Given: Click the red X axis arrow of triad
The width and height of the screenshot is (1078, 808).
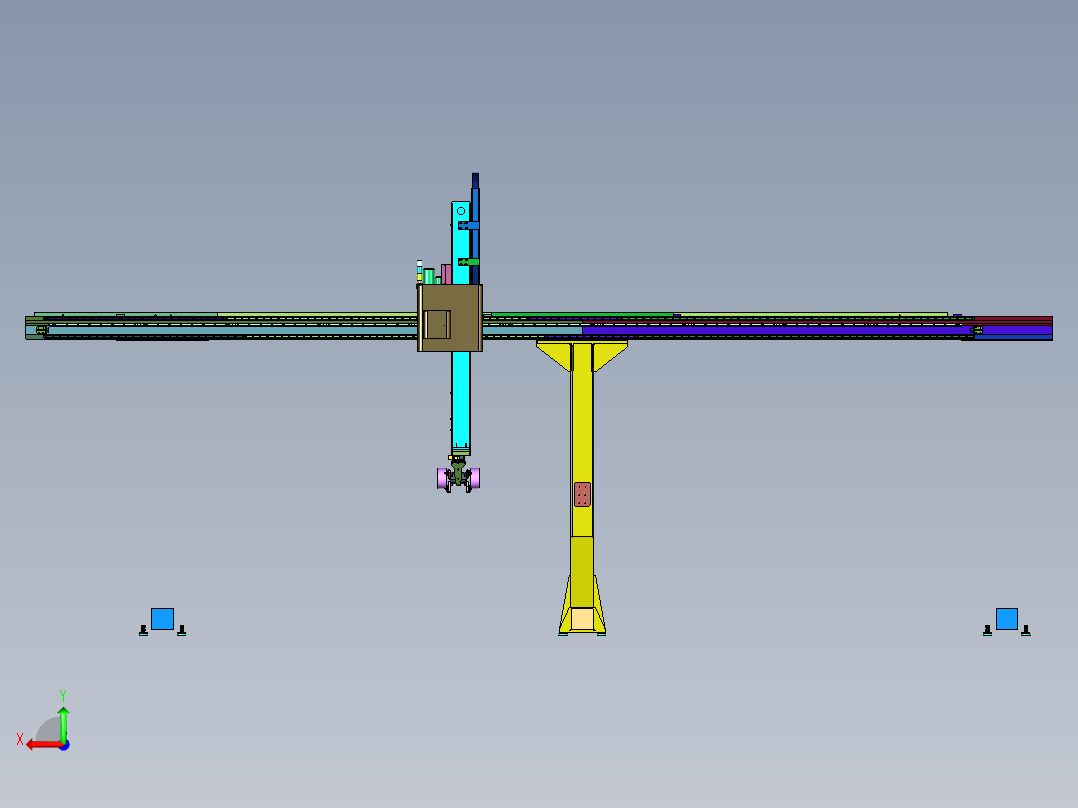Looking at the screenshot, I should [x=44, y=745].
